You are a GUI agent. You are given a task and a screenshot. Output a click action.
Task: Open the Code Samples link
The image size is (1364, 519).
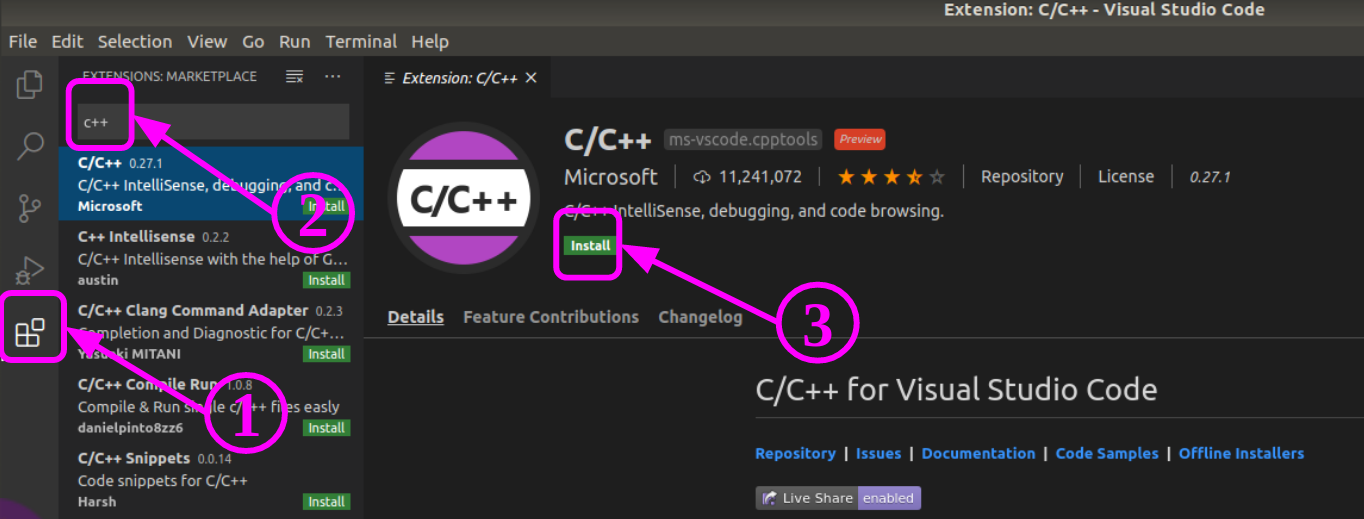[x=1107, y=453]
